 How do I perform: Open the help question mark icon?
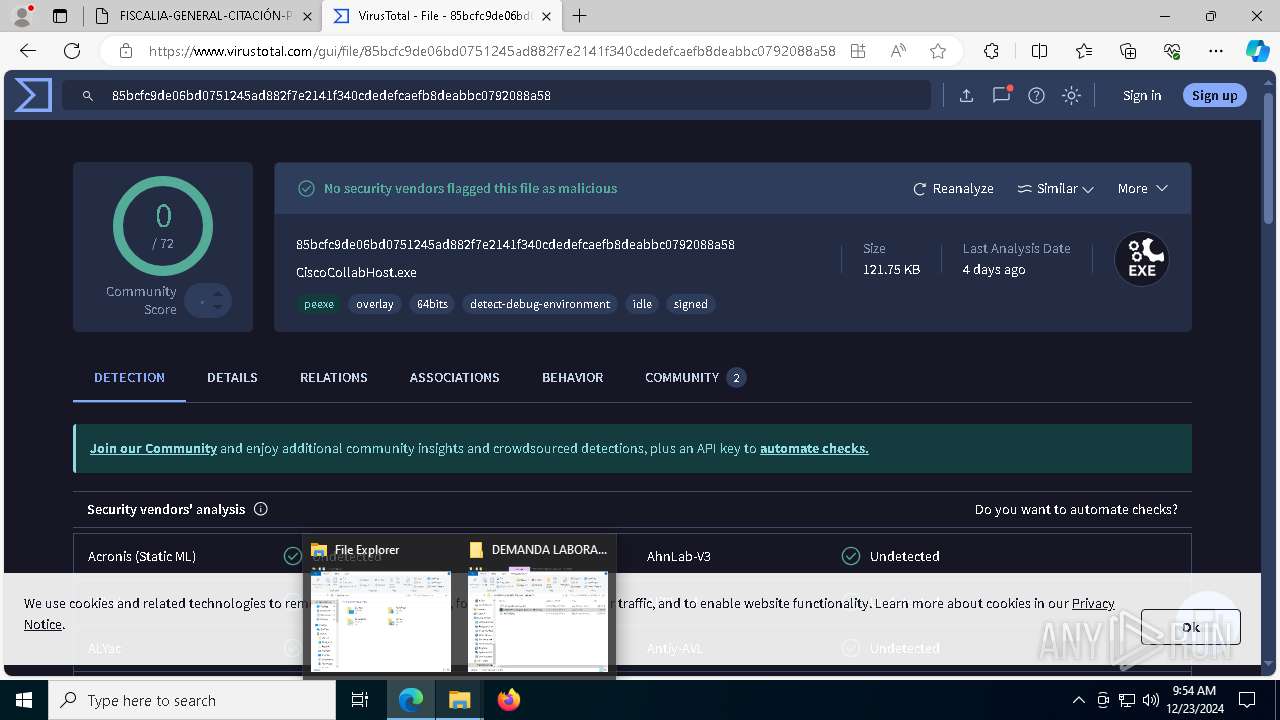point(1036,96)
